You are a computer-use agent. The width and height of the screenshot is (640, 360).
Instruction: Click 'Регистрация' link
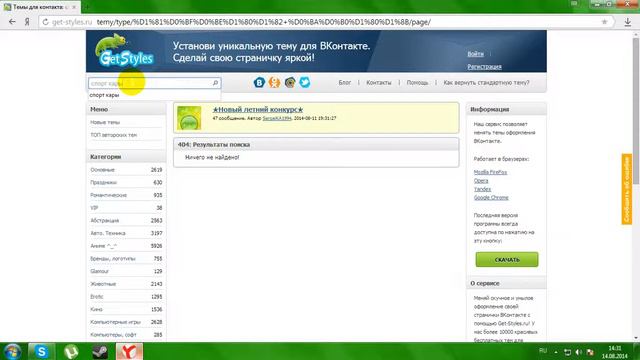point(484,67)
